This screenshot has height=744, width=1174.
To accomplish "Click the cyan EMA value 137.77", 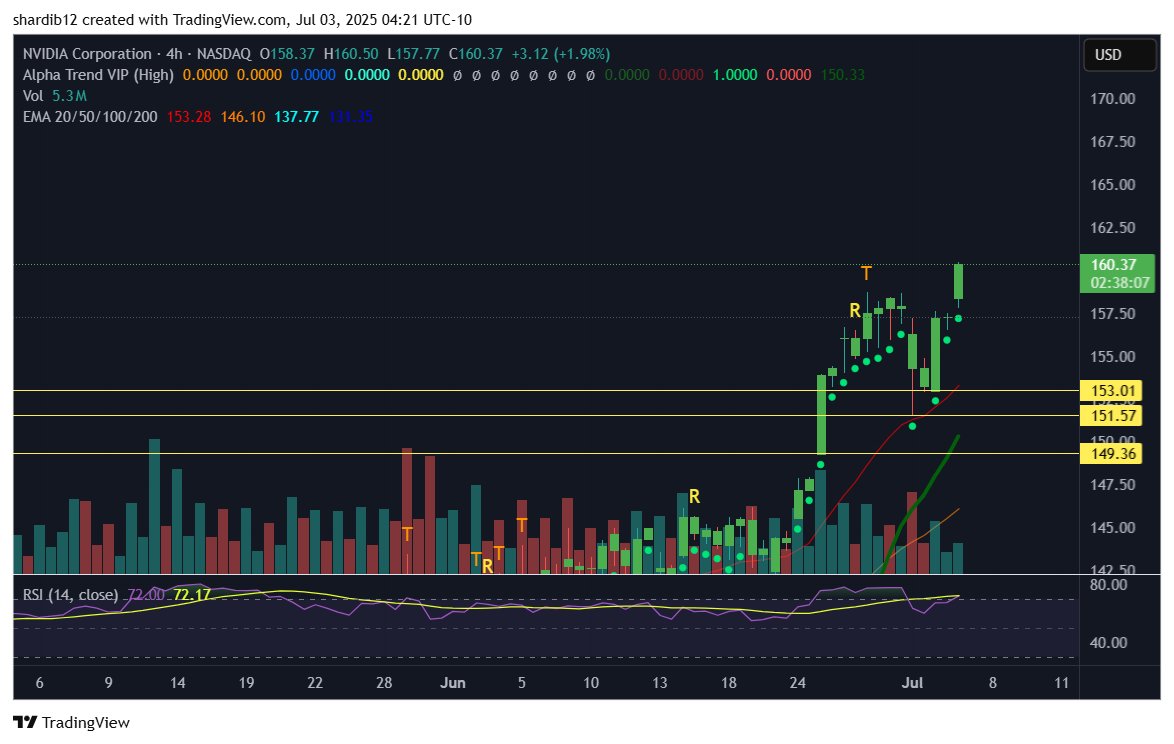I will coord(296,117).
